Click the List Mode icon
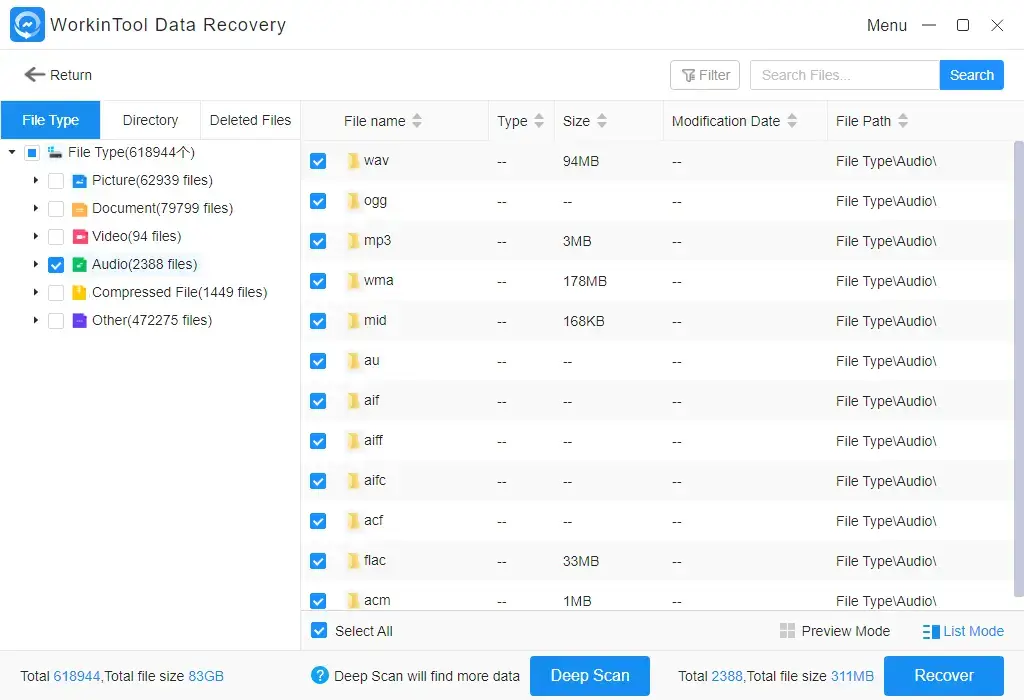This screenshot has height=700, width=1024. coord(931,631)
